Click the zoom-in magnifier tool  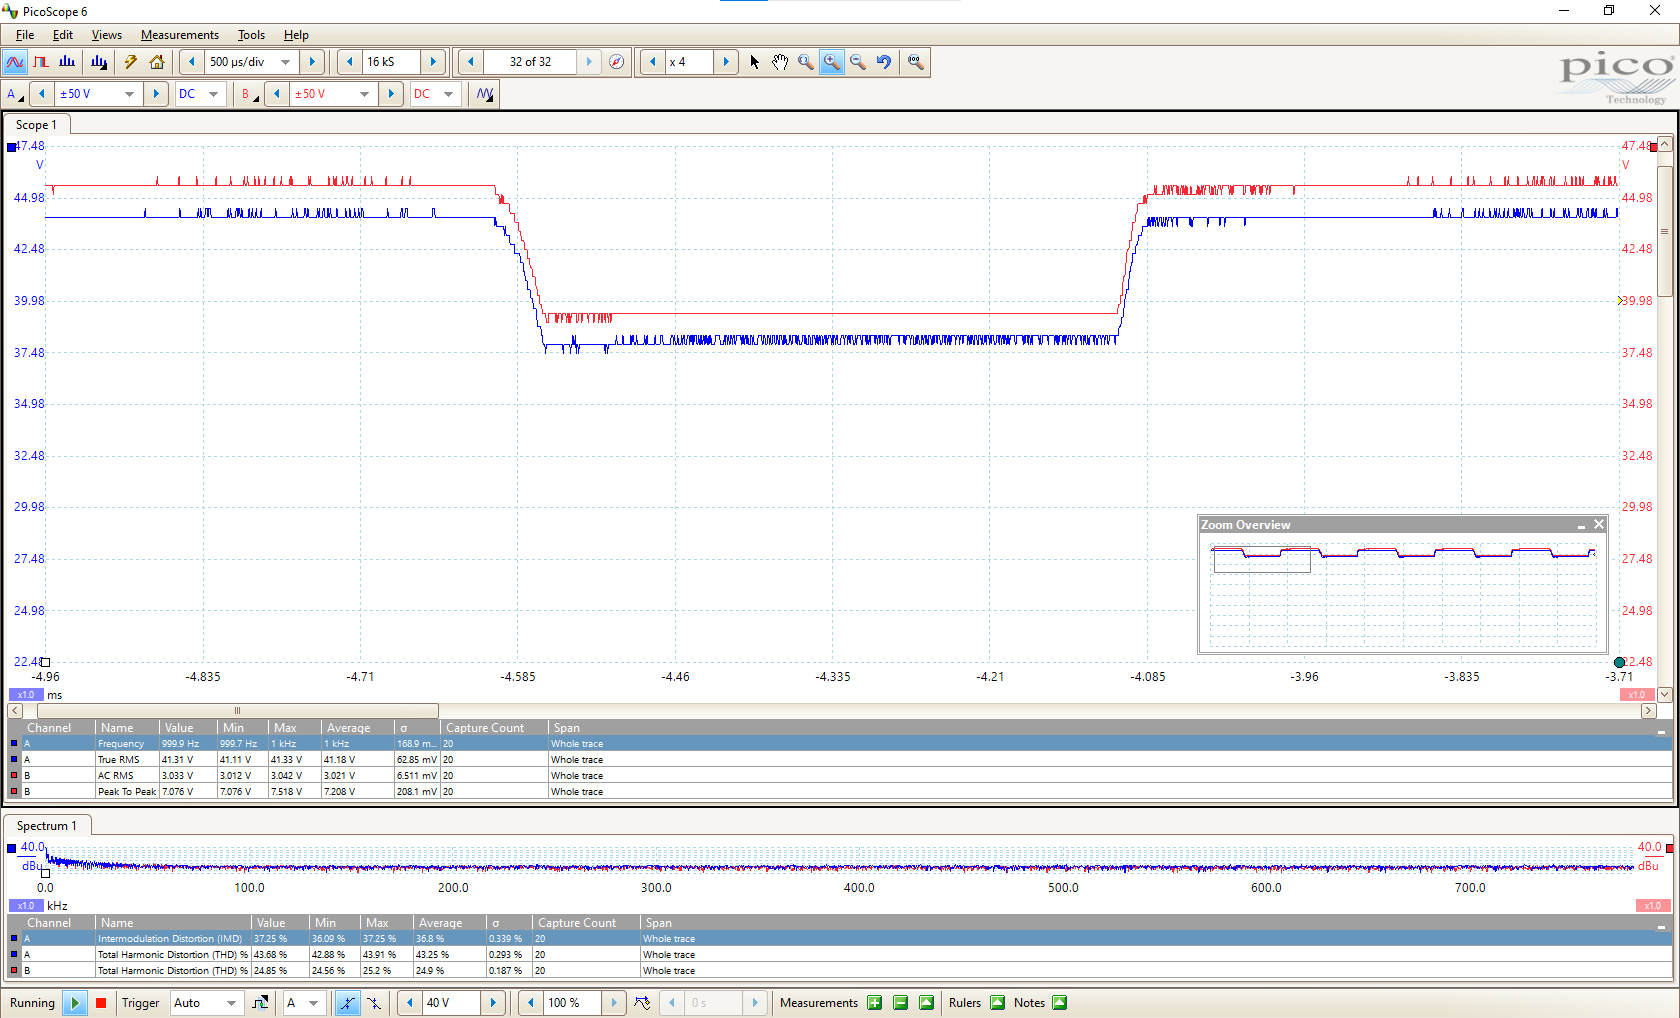click(x=832, y=62)
